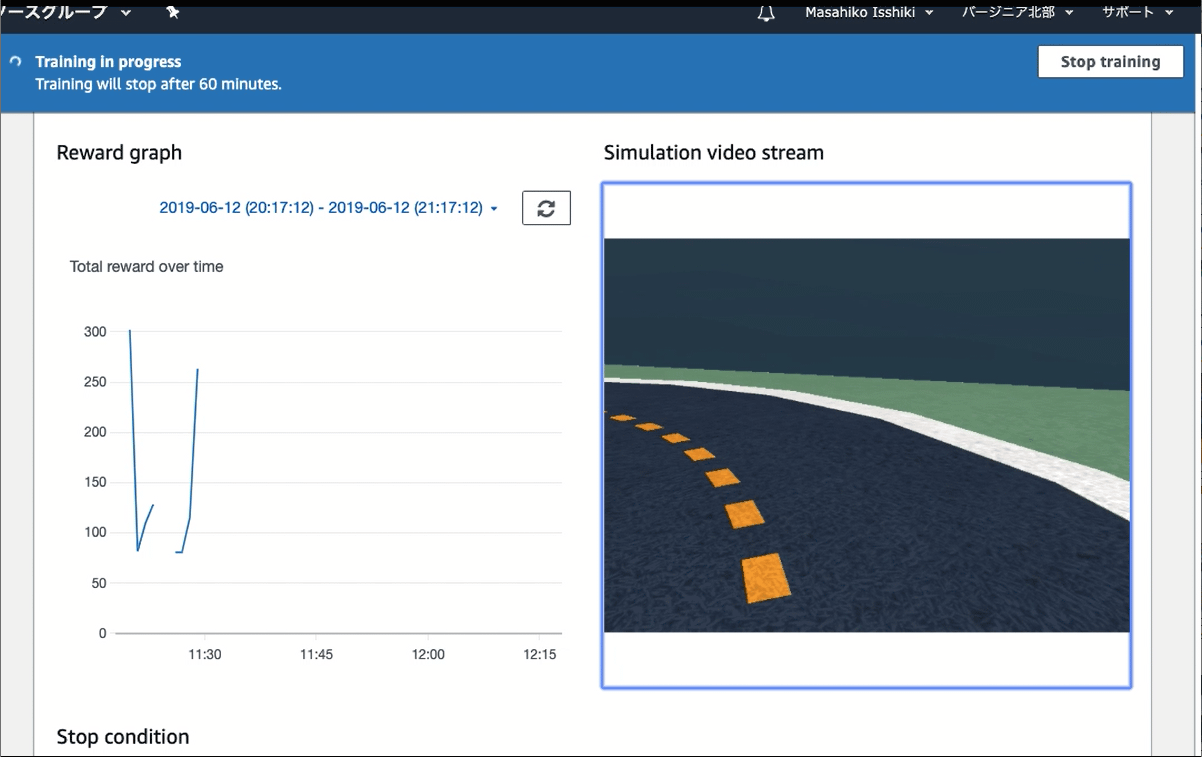Click the chevron next to サポート
Viewport: 1202px width, 757px height.
point(1171,13)
